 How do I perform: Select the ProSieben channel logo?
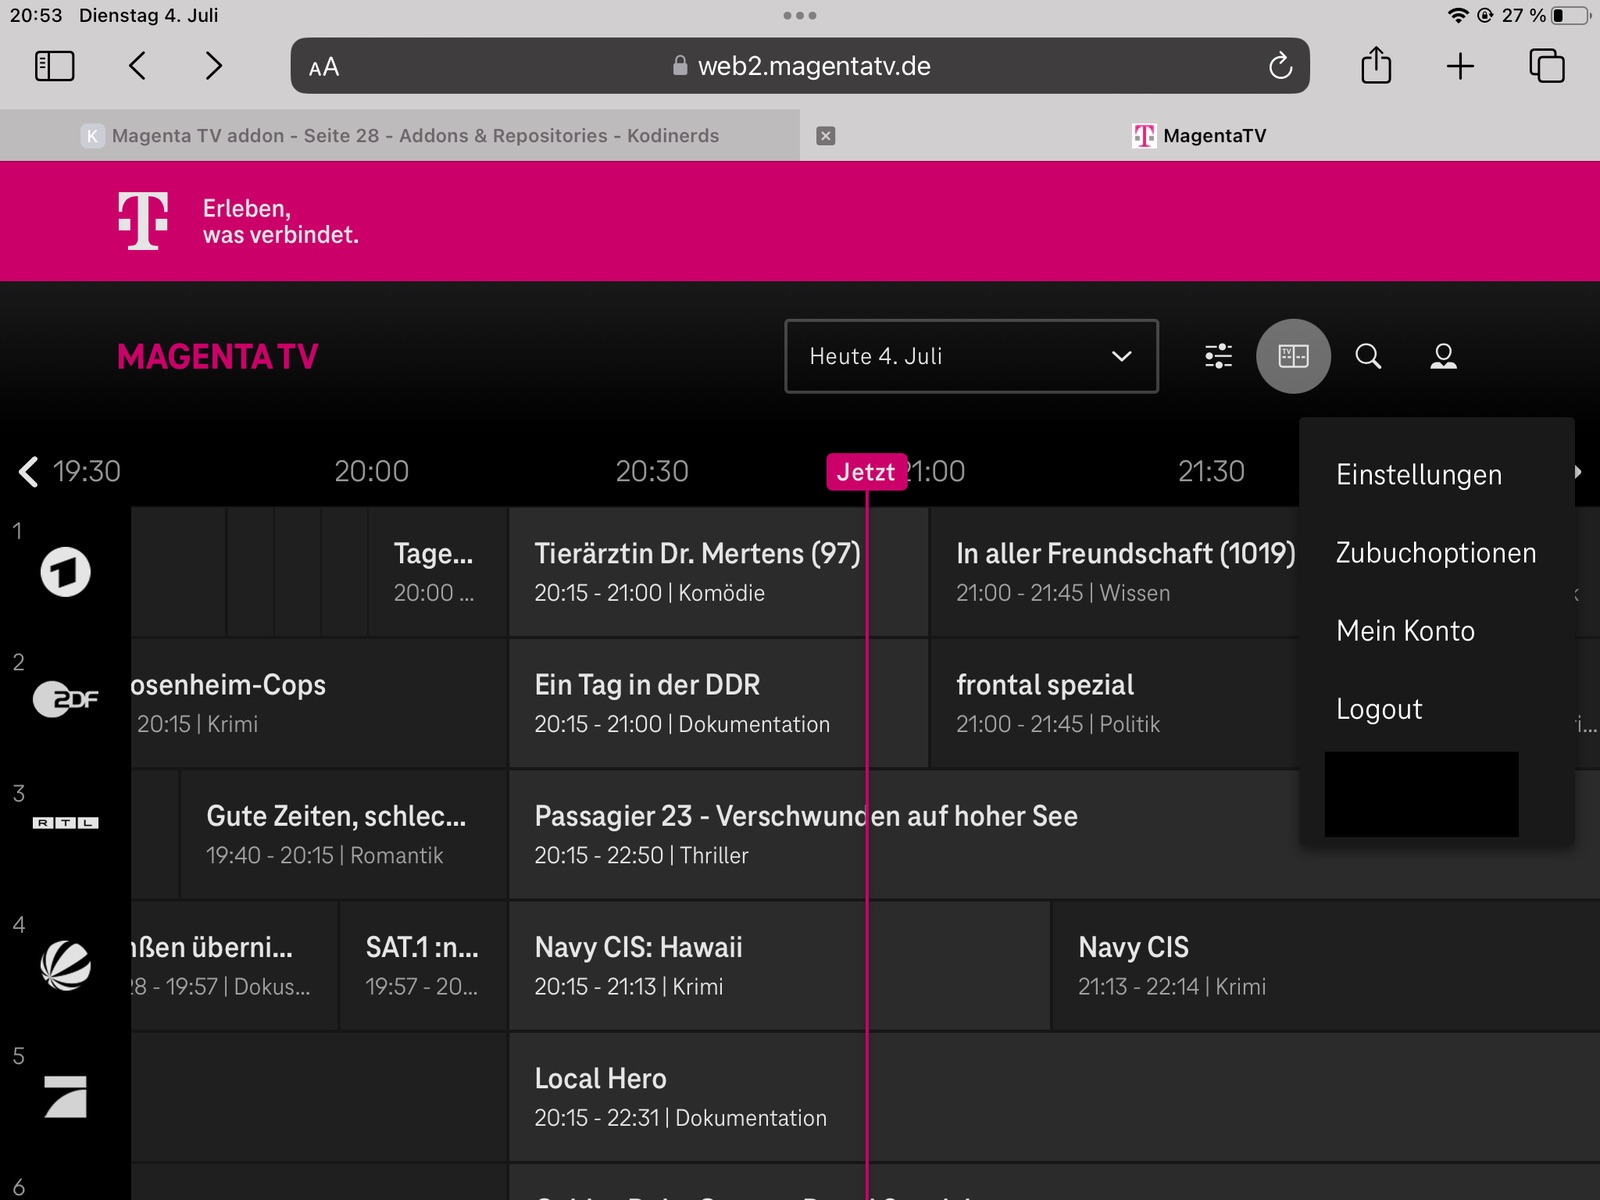pyautogui.click(x=65, y=1097)
